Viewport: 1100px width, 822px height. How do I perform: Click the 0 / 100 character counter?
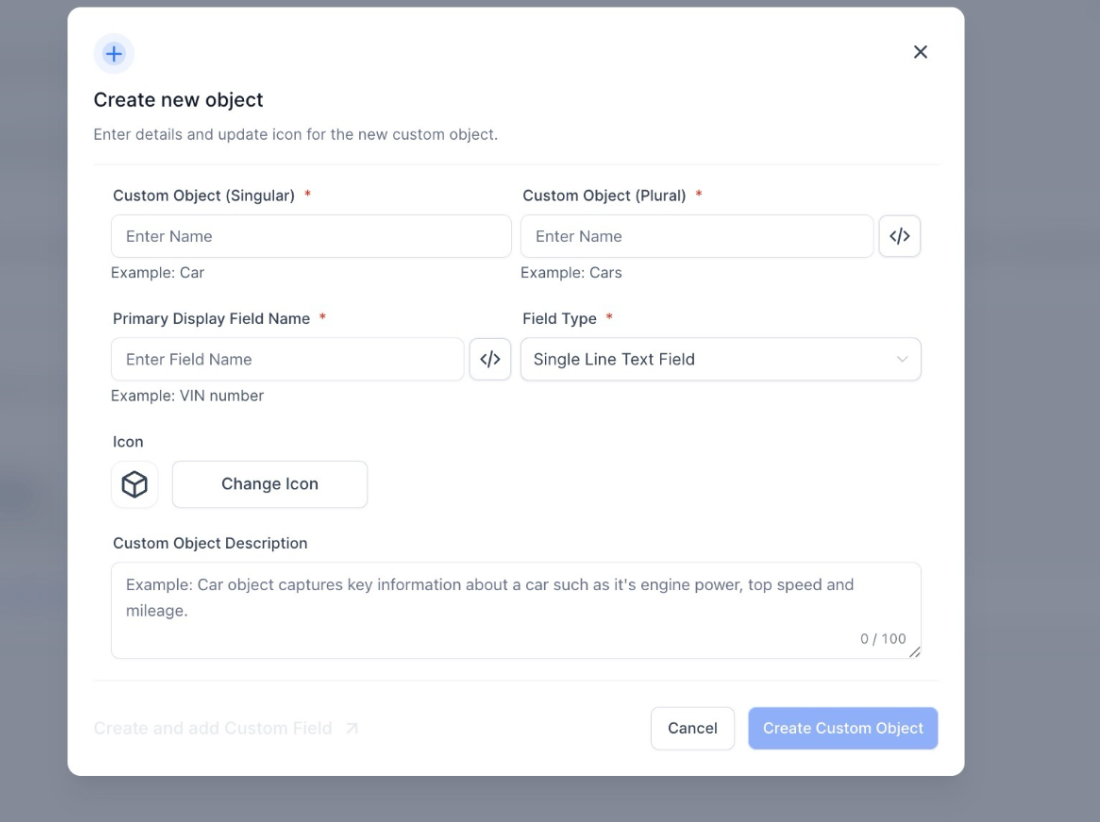[882, 639]
